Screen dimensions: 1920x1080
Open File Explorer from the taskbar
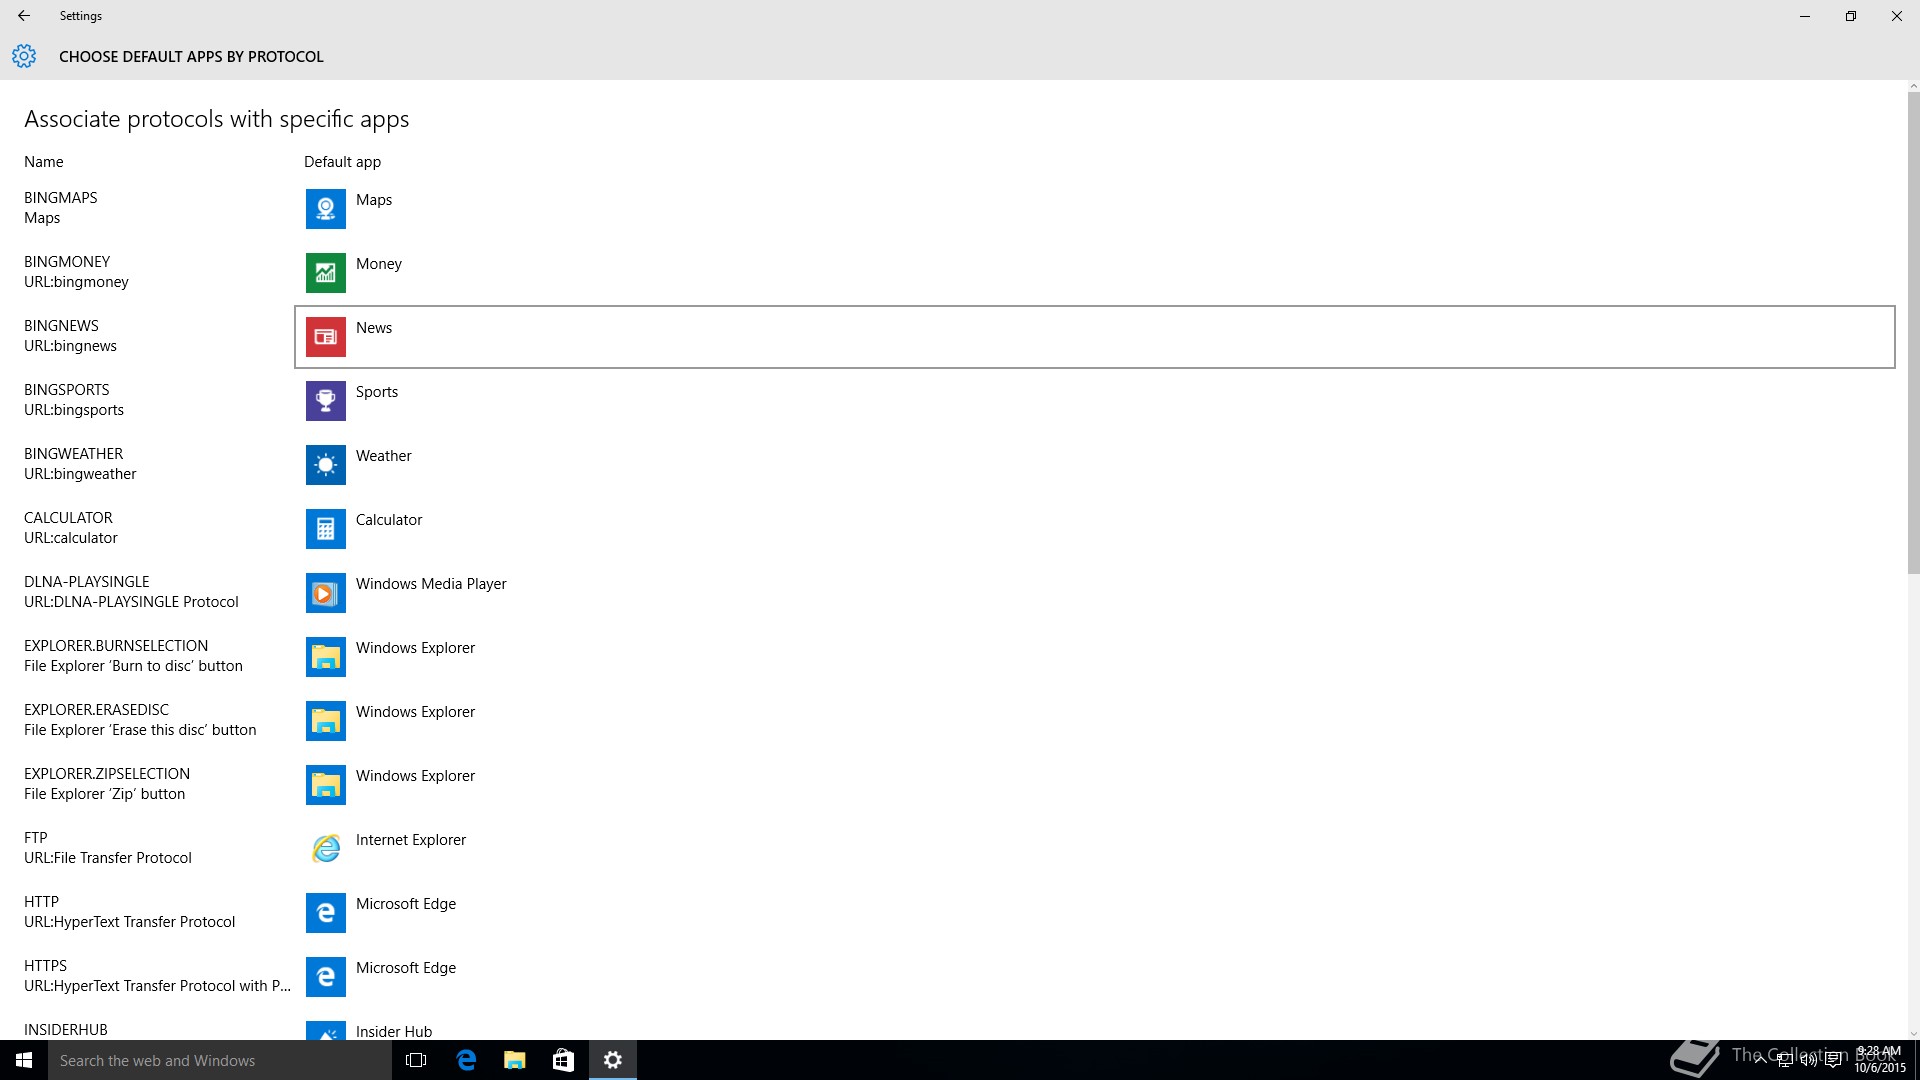tap(515, 1060)
